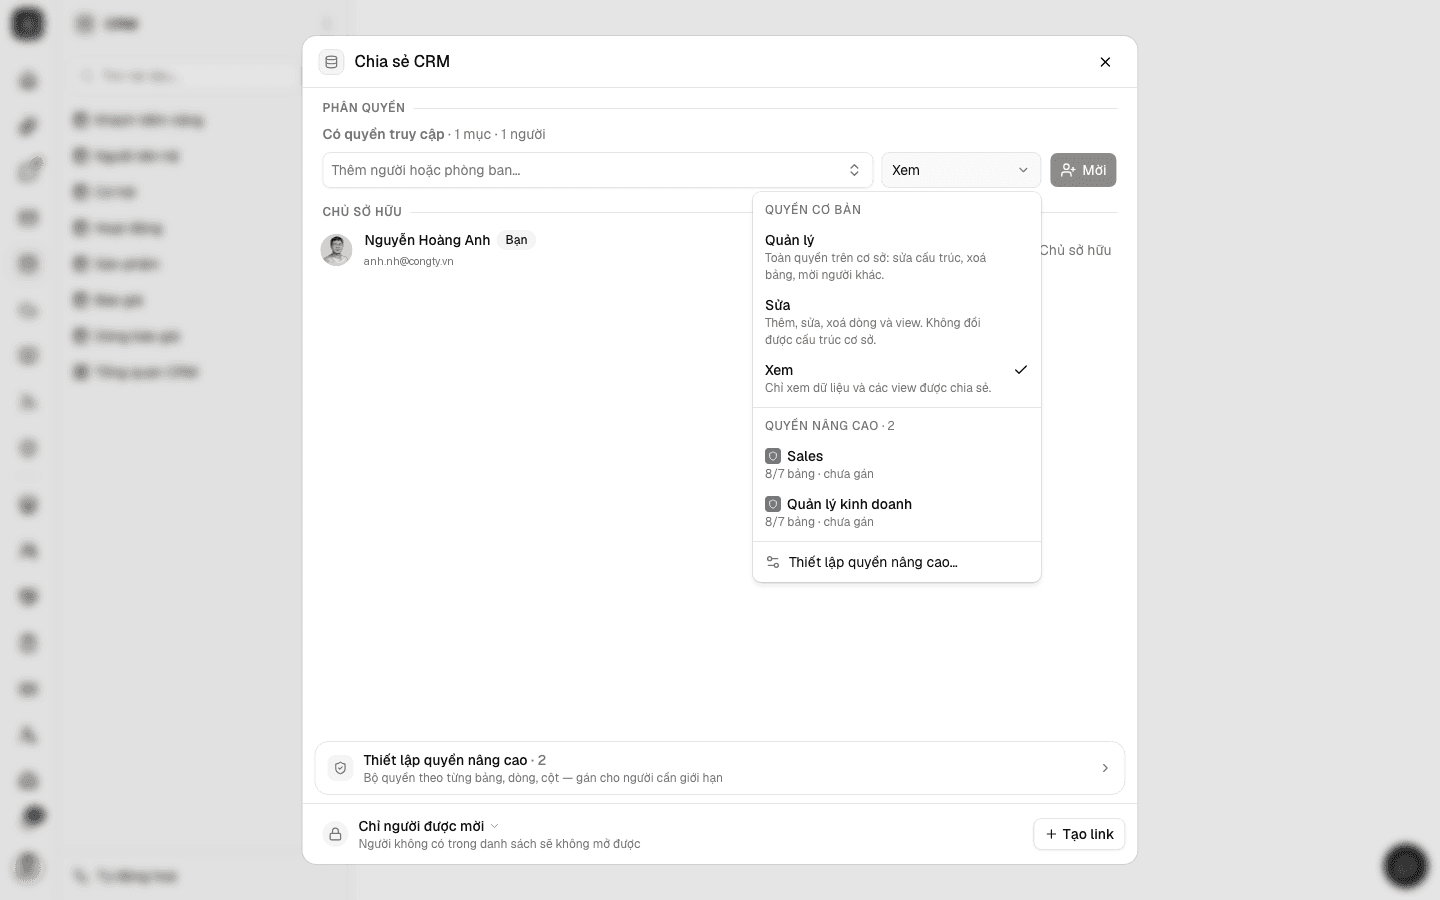Select the Quản lý permission option
1440x900 pixels.
(896, 257)
